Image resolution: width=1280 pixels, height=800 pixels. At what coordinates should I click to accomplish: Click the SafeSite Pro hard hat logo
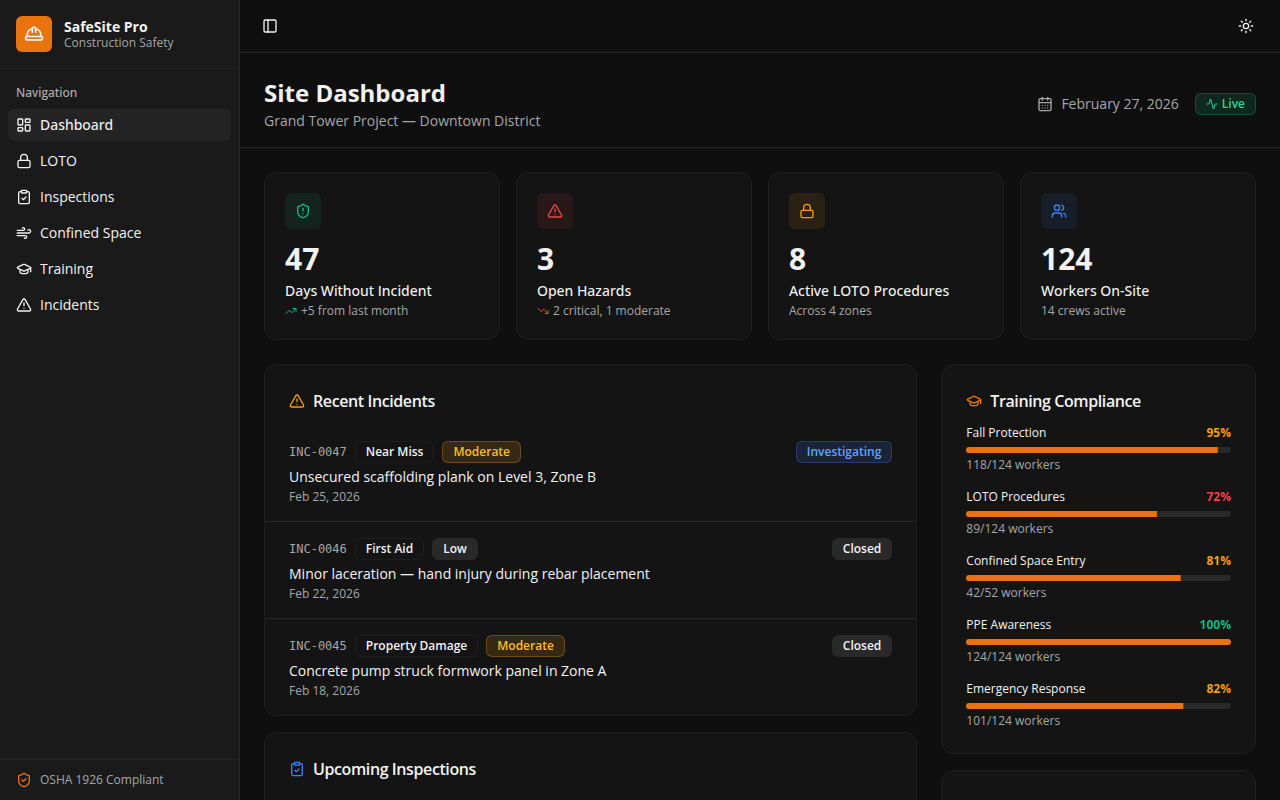pyautogui.click(x=33, y=33)
